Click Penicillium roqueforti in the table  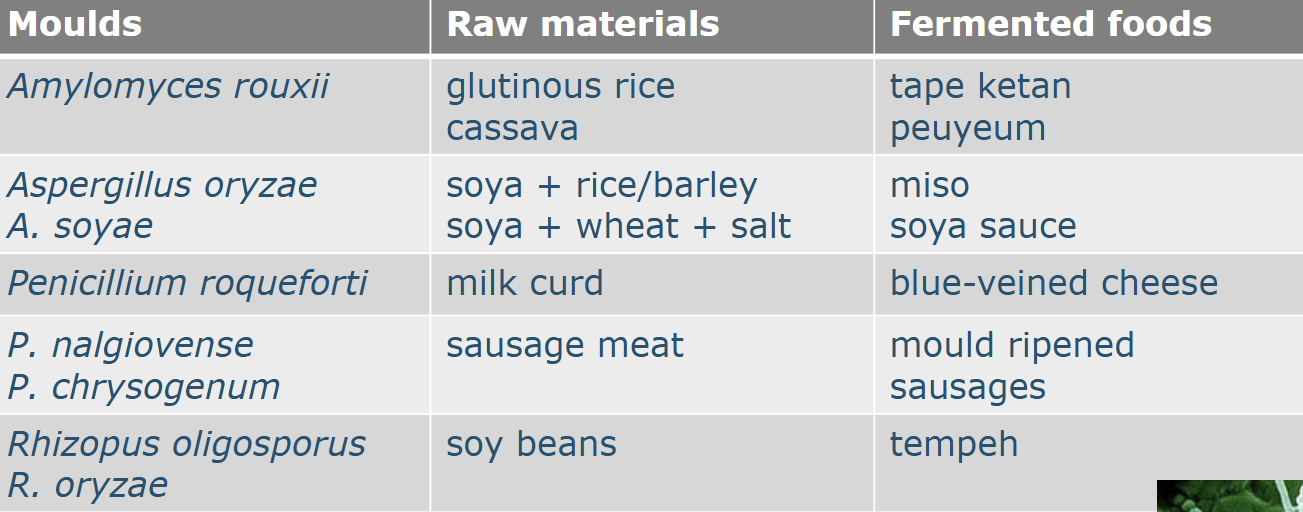(187, 283)
